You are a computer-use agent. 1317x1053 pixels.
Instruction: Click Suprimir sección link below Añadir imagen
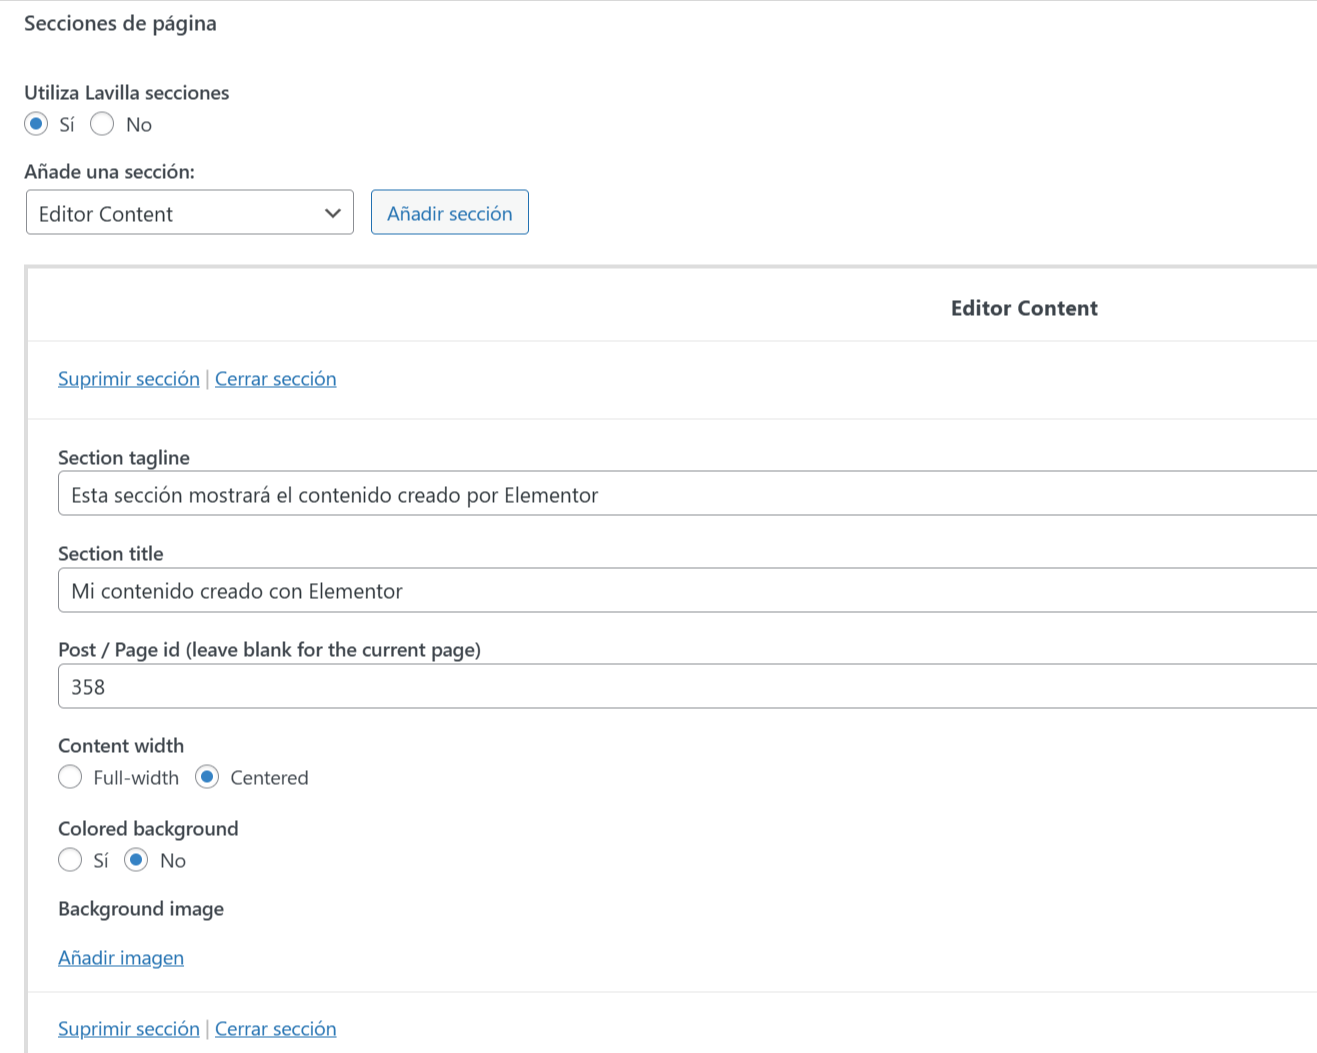click(x=129, y=1029)
